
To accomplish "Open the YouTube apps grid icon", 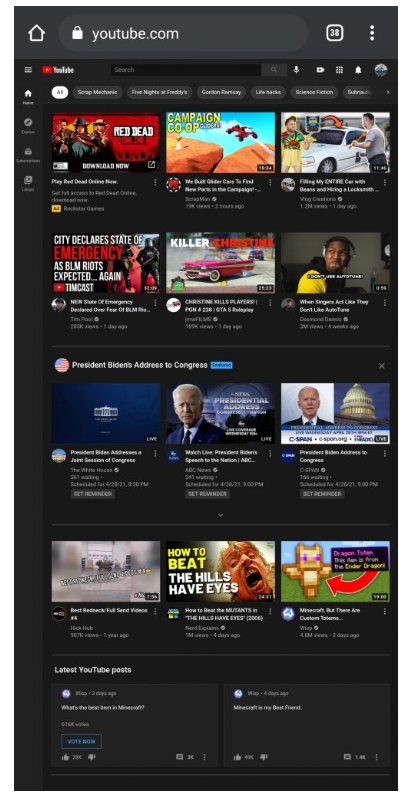I will (x=339, y=70).
